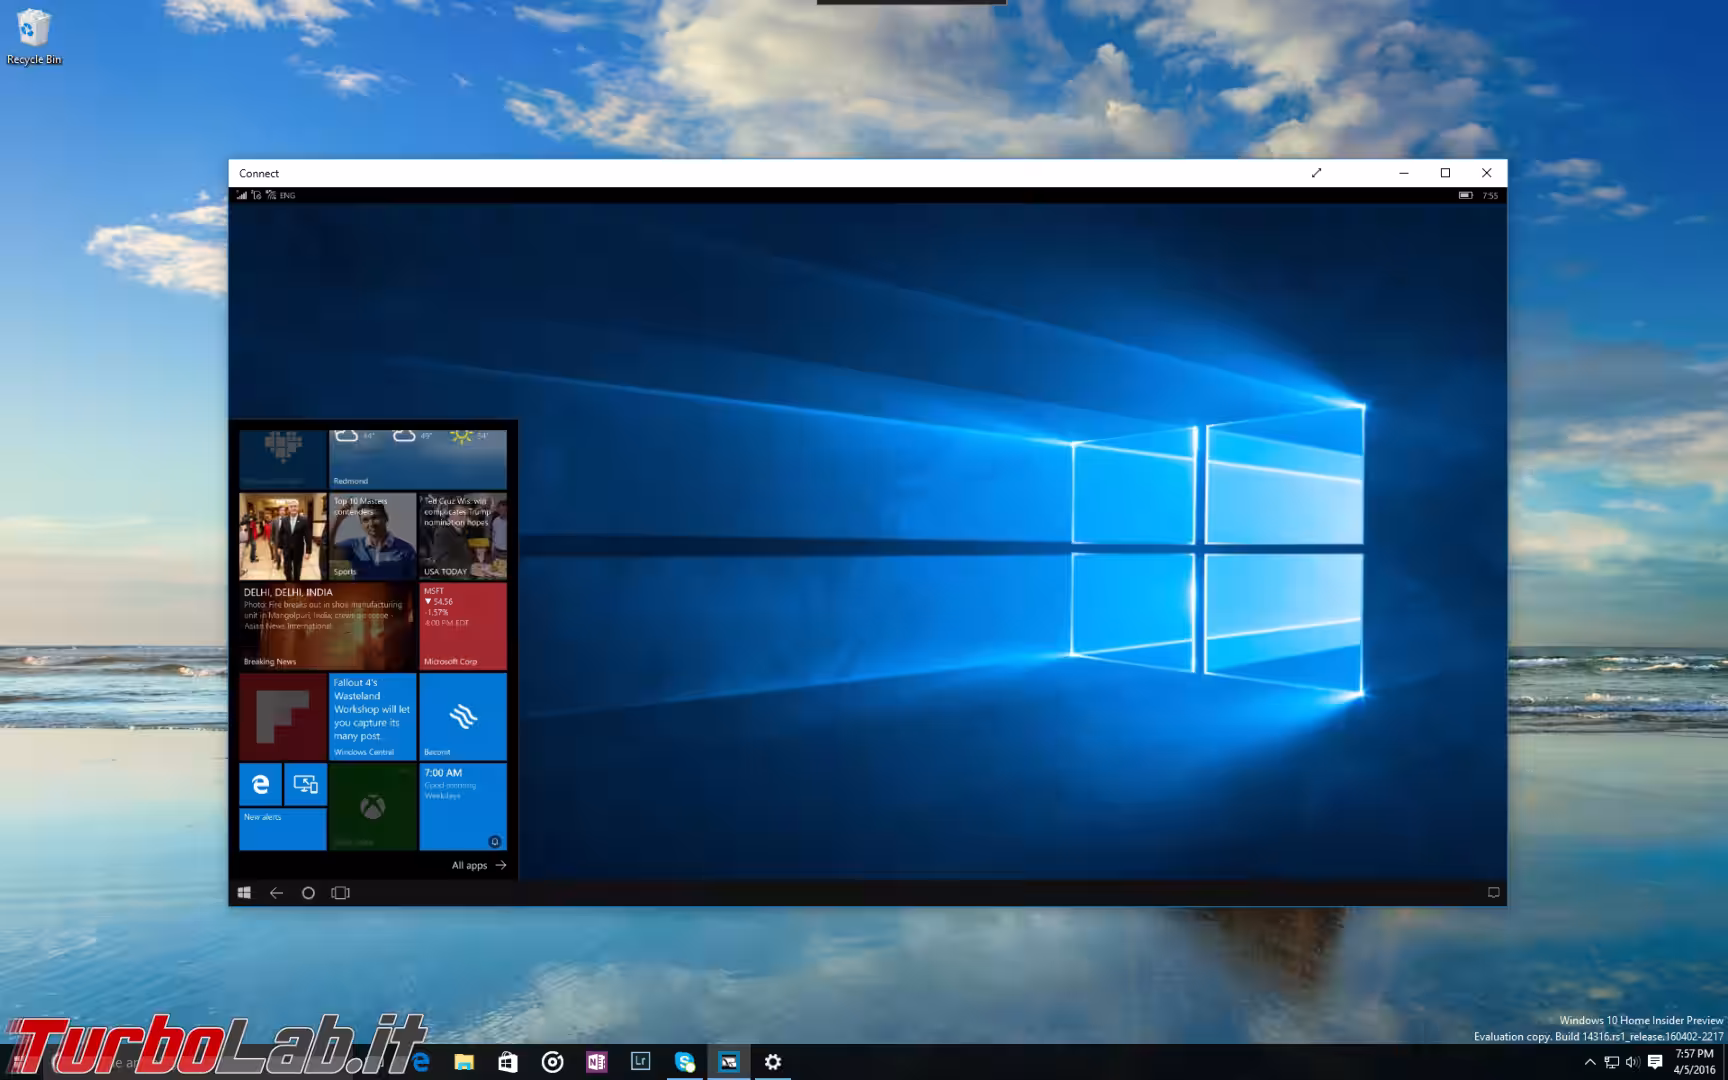Open the Recycle Bin on the desktop

pyautogui.click(x=35, y=30)
